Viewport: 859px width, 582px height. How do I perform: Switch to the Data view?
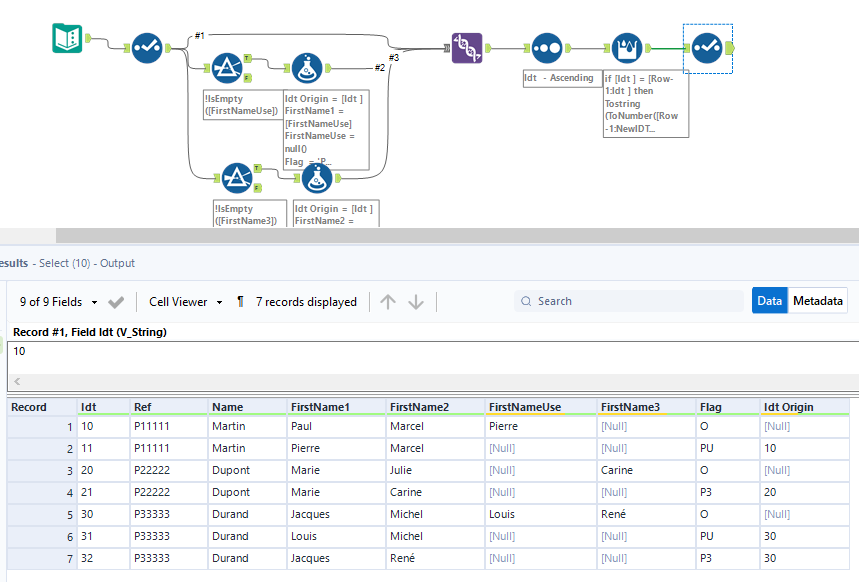coord(770,301)
